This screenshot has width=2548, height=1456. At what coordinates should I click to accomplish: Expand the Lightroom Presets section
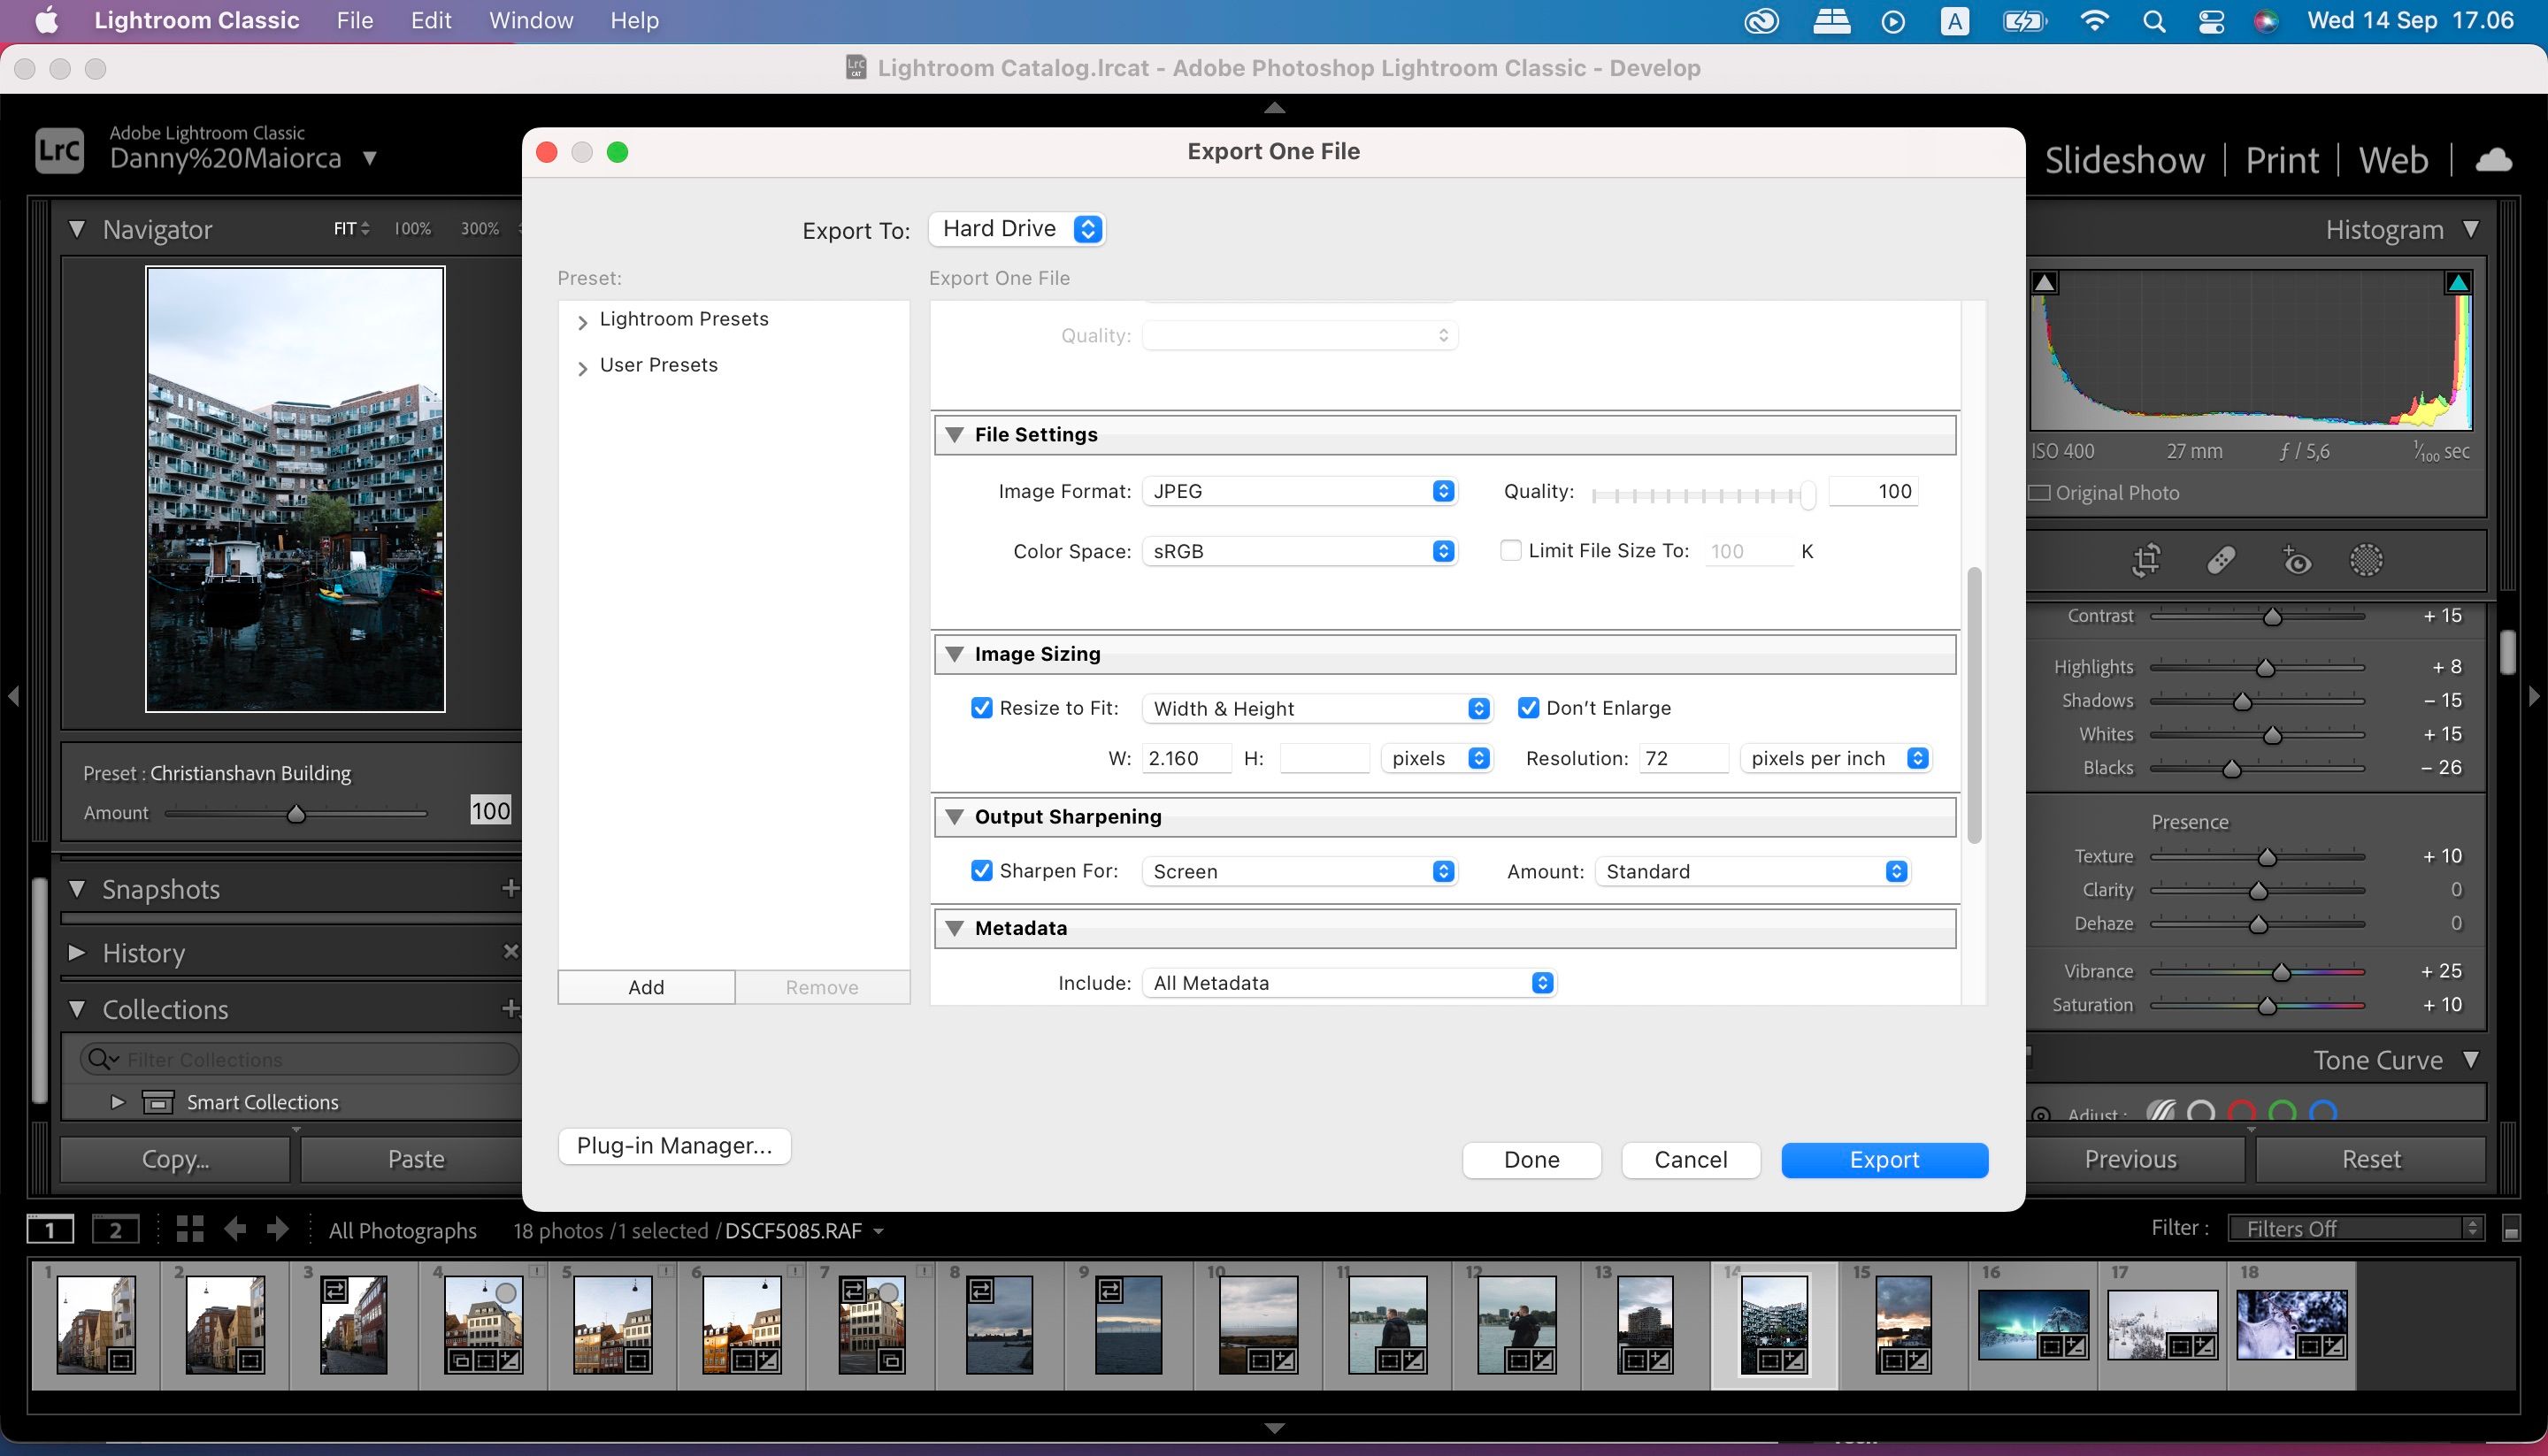tap(585, 318)
